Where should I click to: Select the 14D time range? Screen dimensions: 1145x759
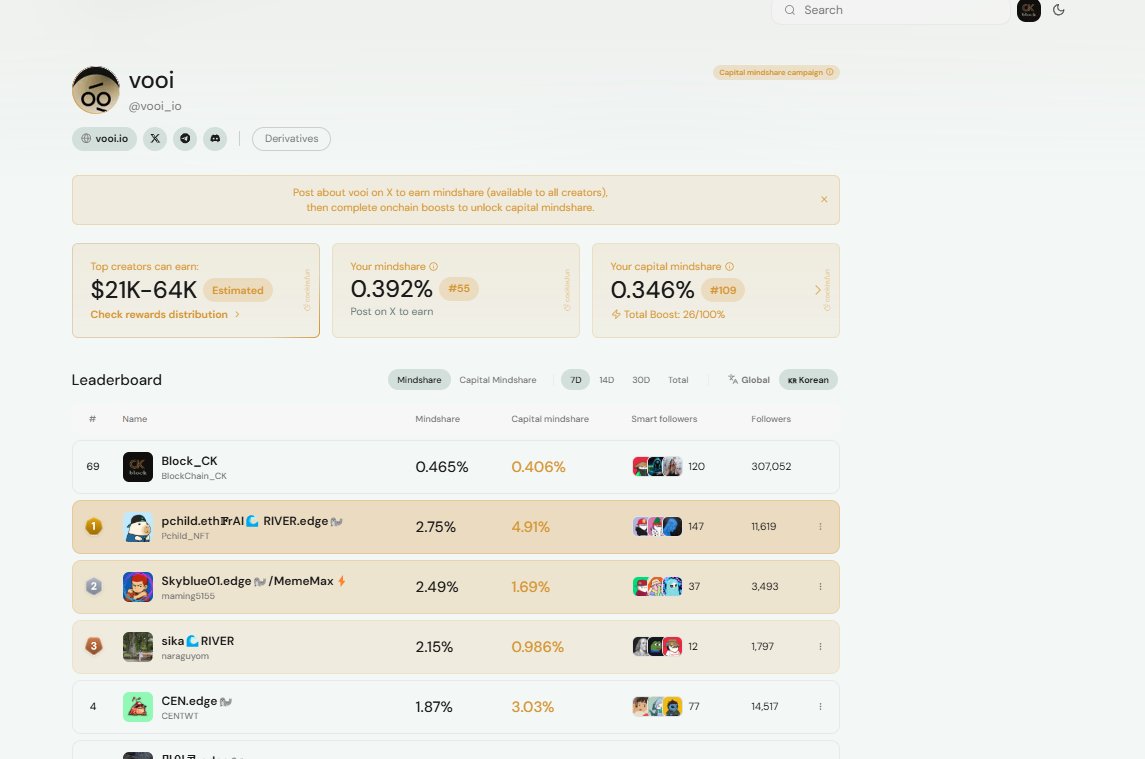point(607,380)
